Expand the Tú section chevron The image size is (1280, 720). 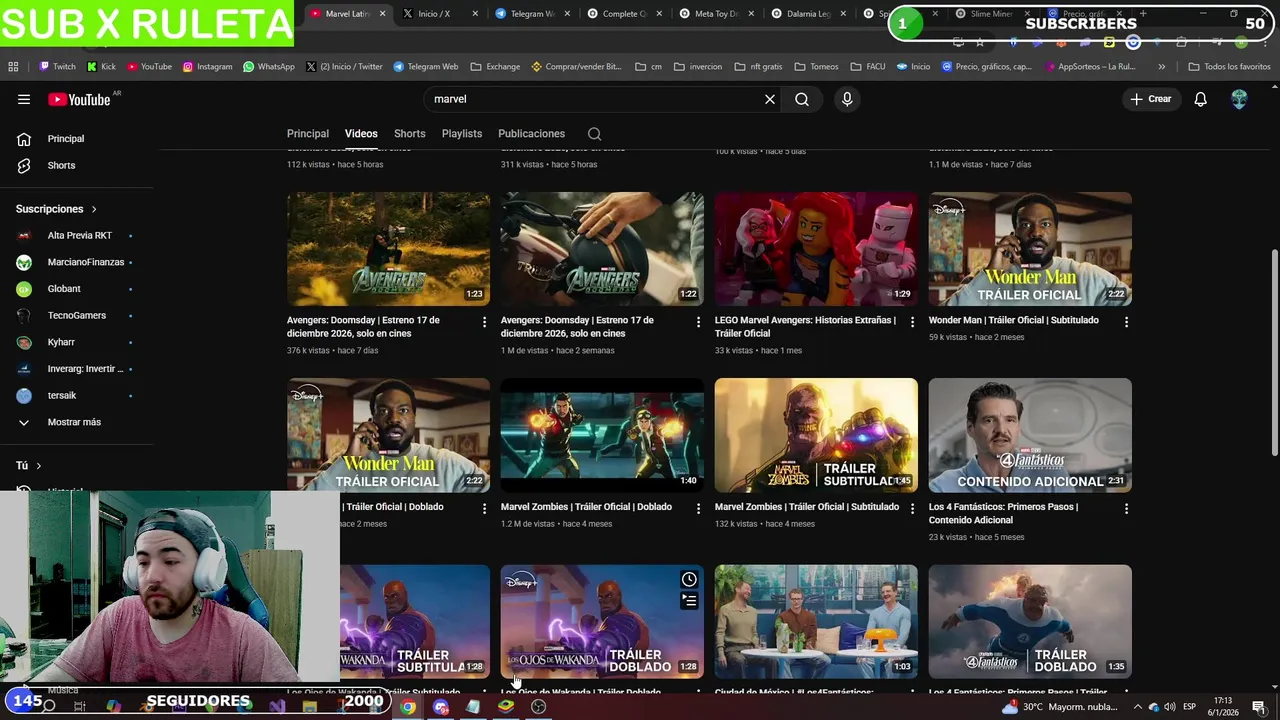coord(39,466)
